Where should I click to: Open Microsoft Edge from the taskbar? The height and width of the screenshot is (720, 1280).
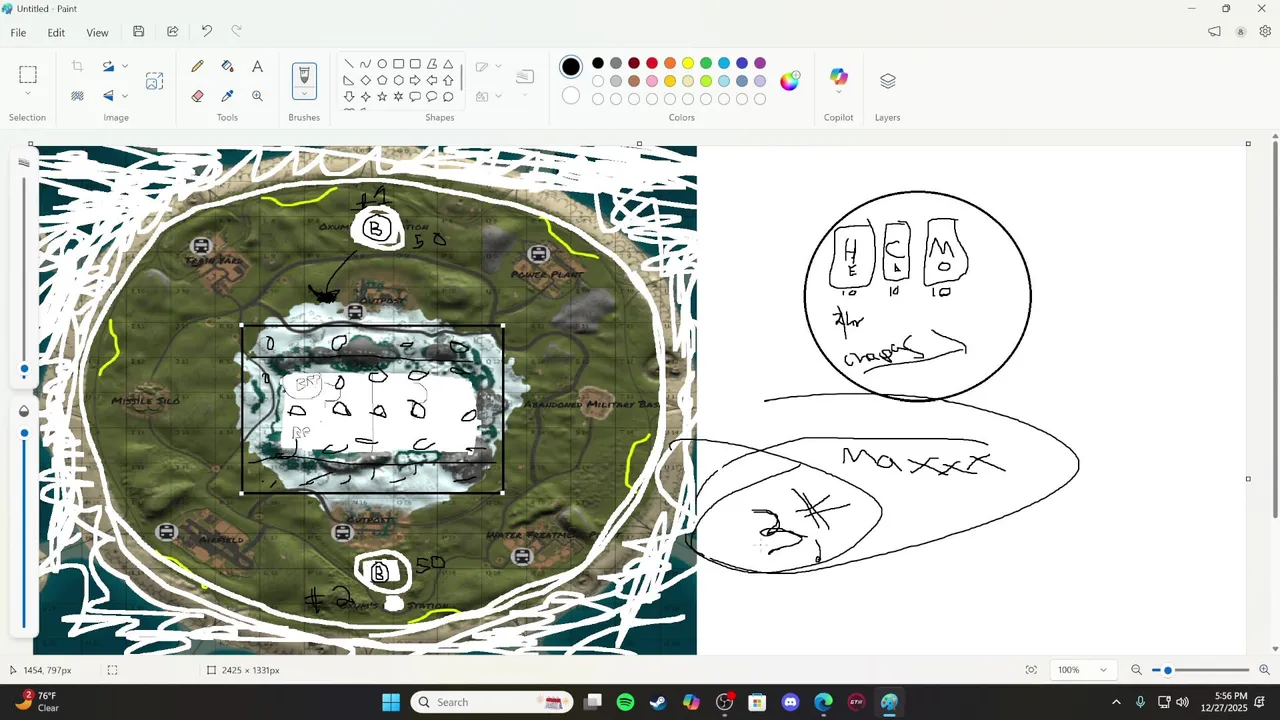[823, 702]
